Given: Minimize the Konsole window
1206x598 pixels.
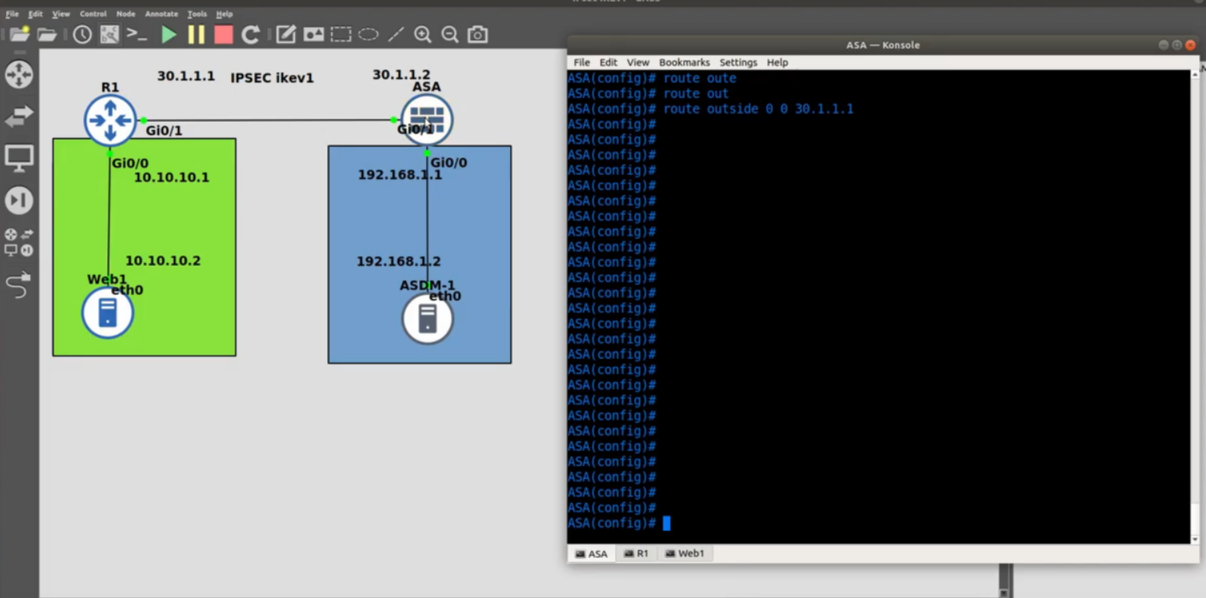Looking at the screenshot, I should 1163,45.
